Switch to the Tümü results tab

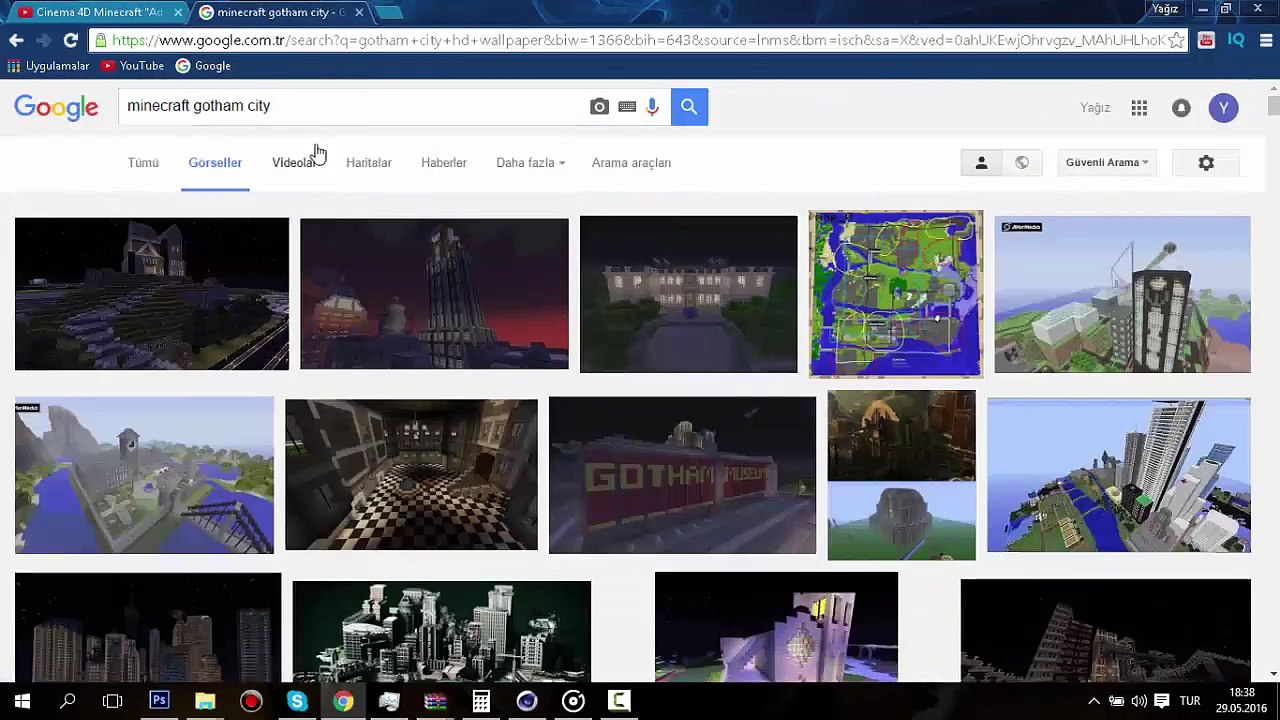[x=143, y=163]
